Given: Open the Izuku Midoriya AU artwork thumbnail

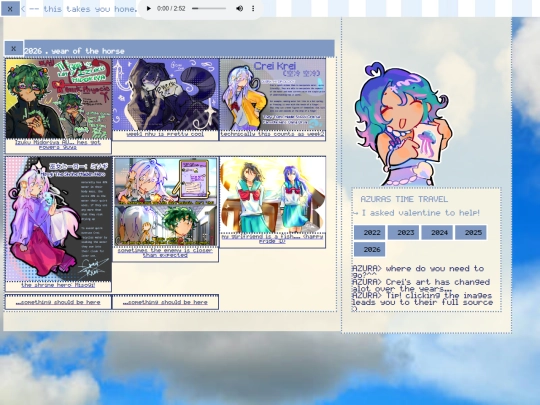Looking at the screenshot, I should [x=59, y=99].
